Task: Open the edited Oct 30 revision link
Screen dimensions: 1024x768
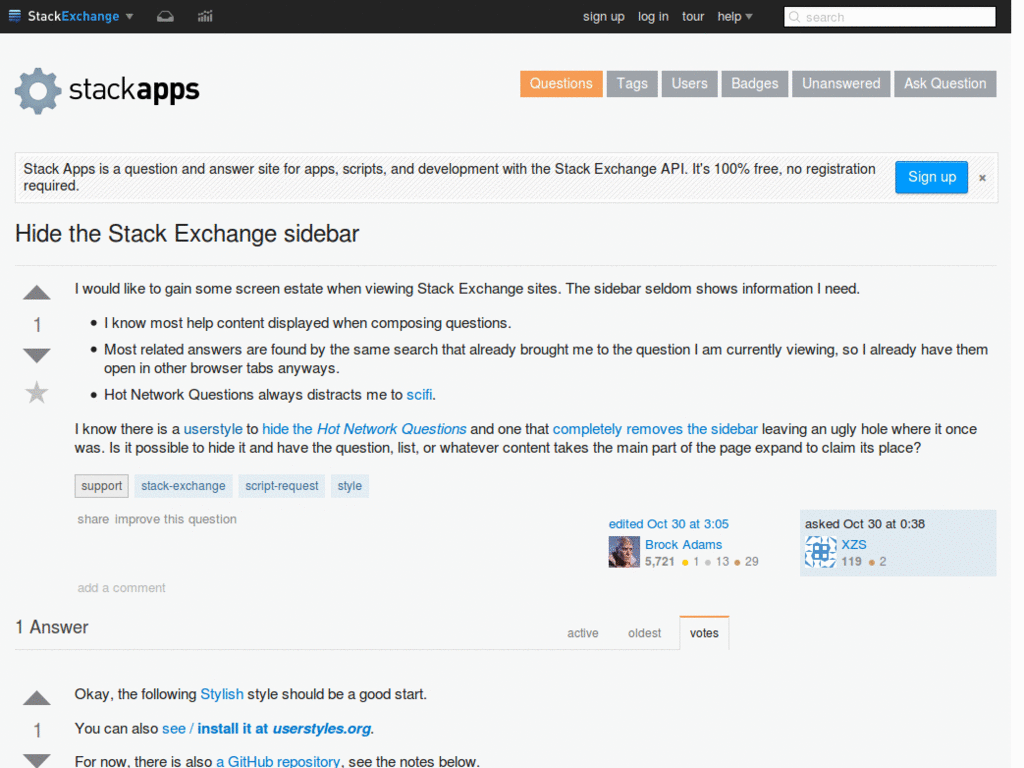Action: click(x=669, y=524)
